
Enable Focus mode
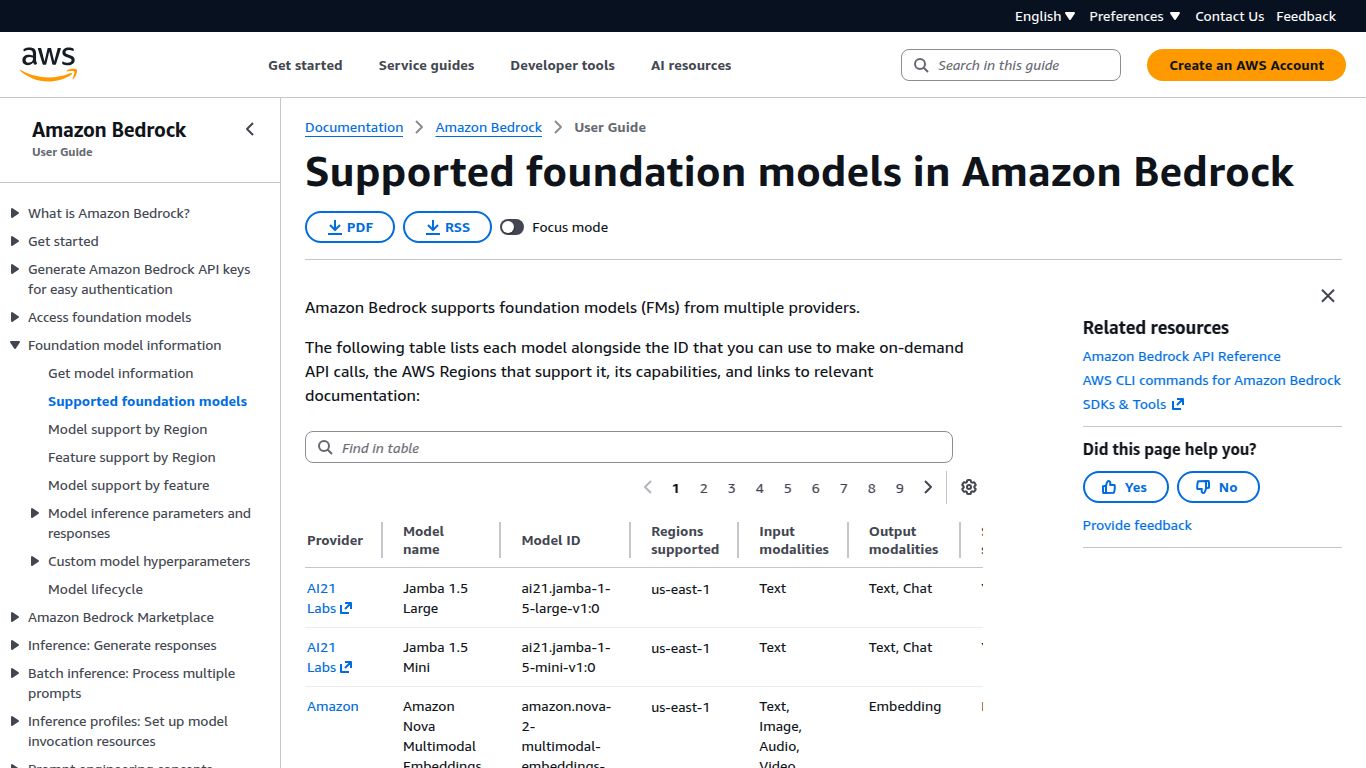(x=512, y=227)
